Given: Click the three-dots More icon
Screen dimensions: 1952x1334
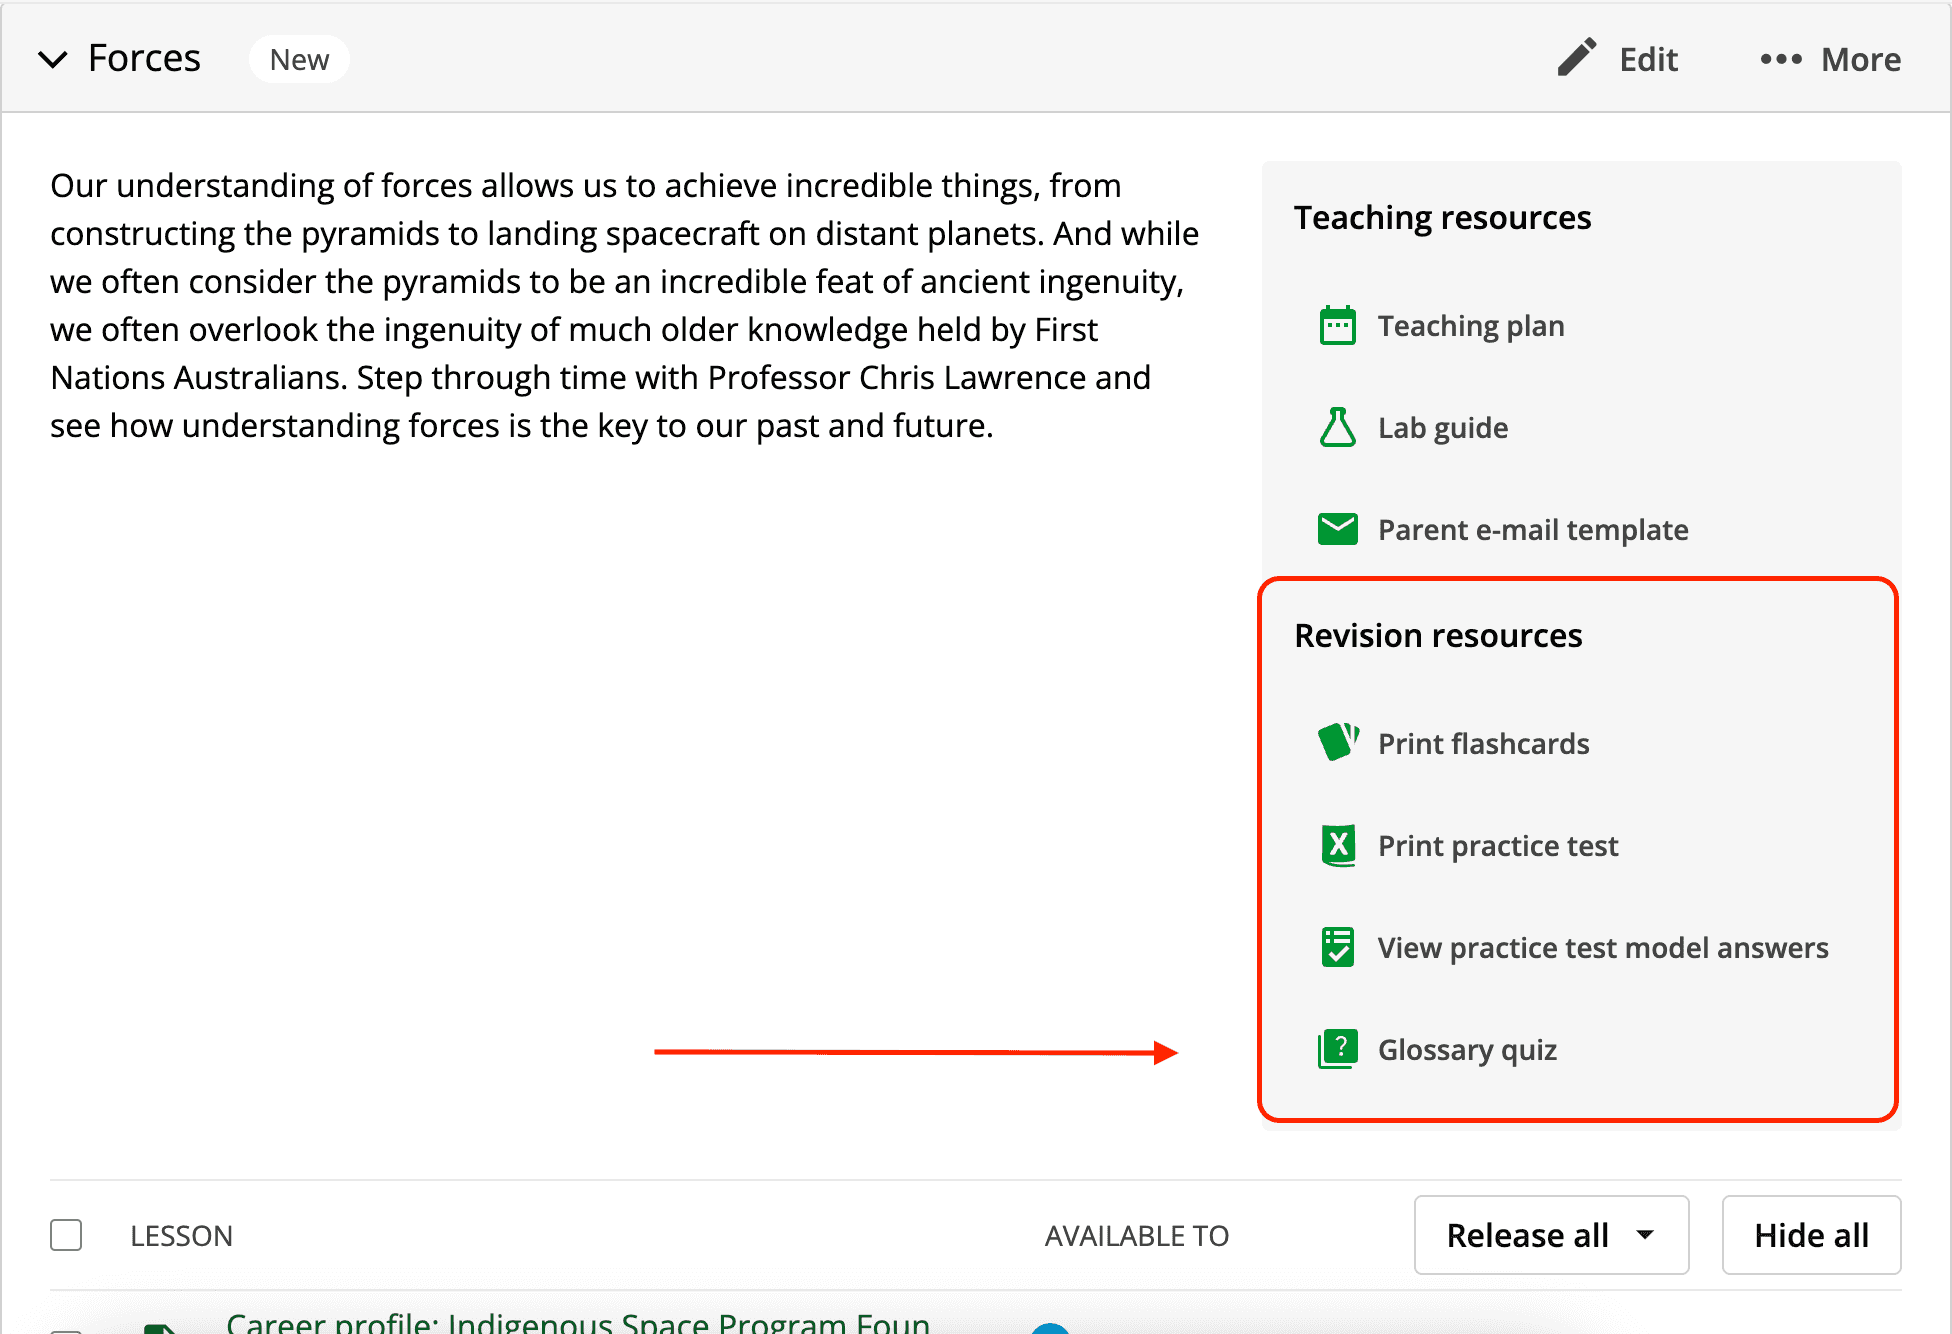Looking at the screenshot, I should (x=1781, y=59).
